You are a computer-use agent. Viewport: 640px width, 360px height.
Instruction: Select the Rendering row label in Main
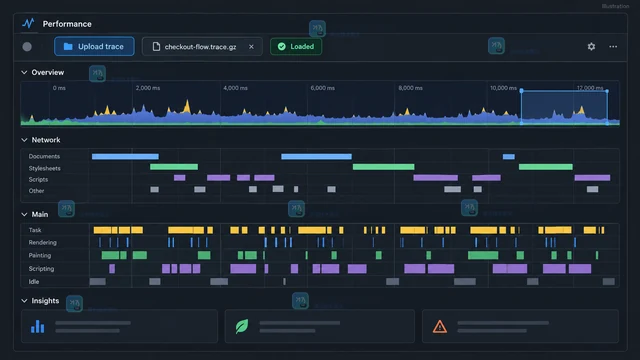pos(42,242)
